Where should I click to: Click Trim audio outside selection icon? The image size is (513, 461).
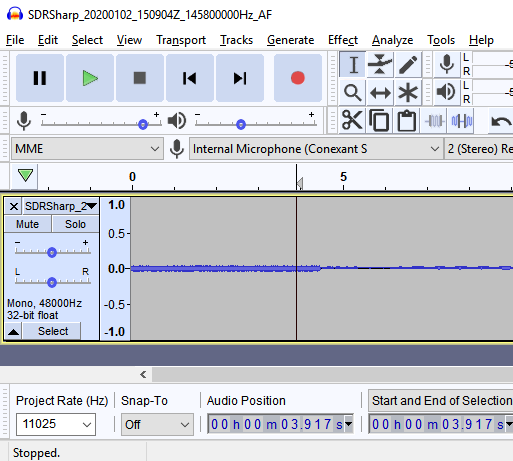434,120
